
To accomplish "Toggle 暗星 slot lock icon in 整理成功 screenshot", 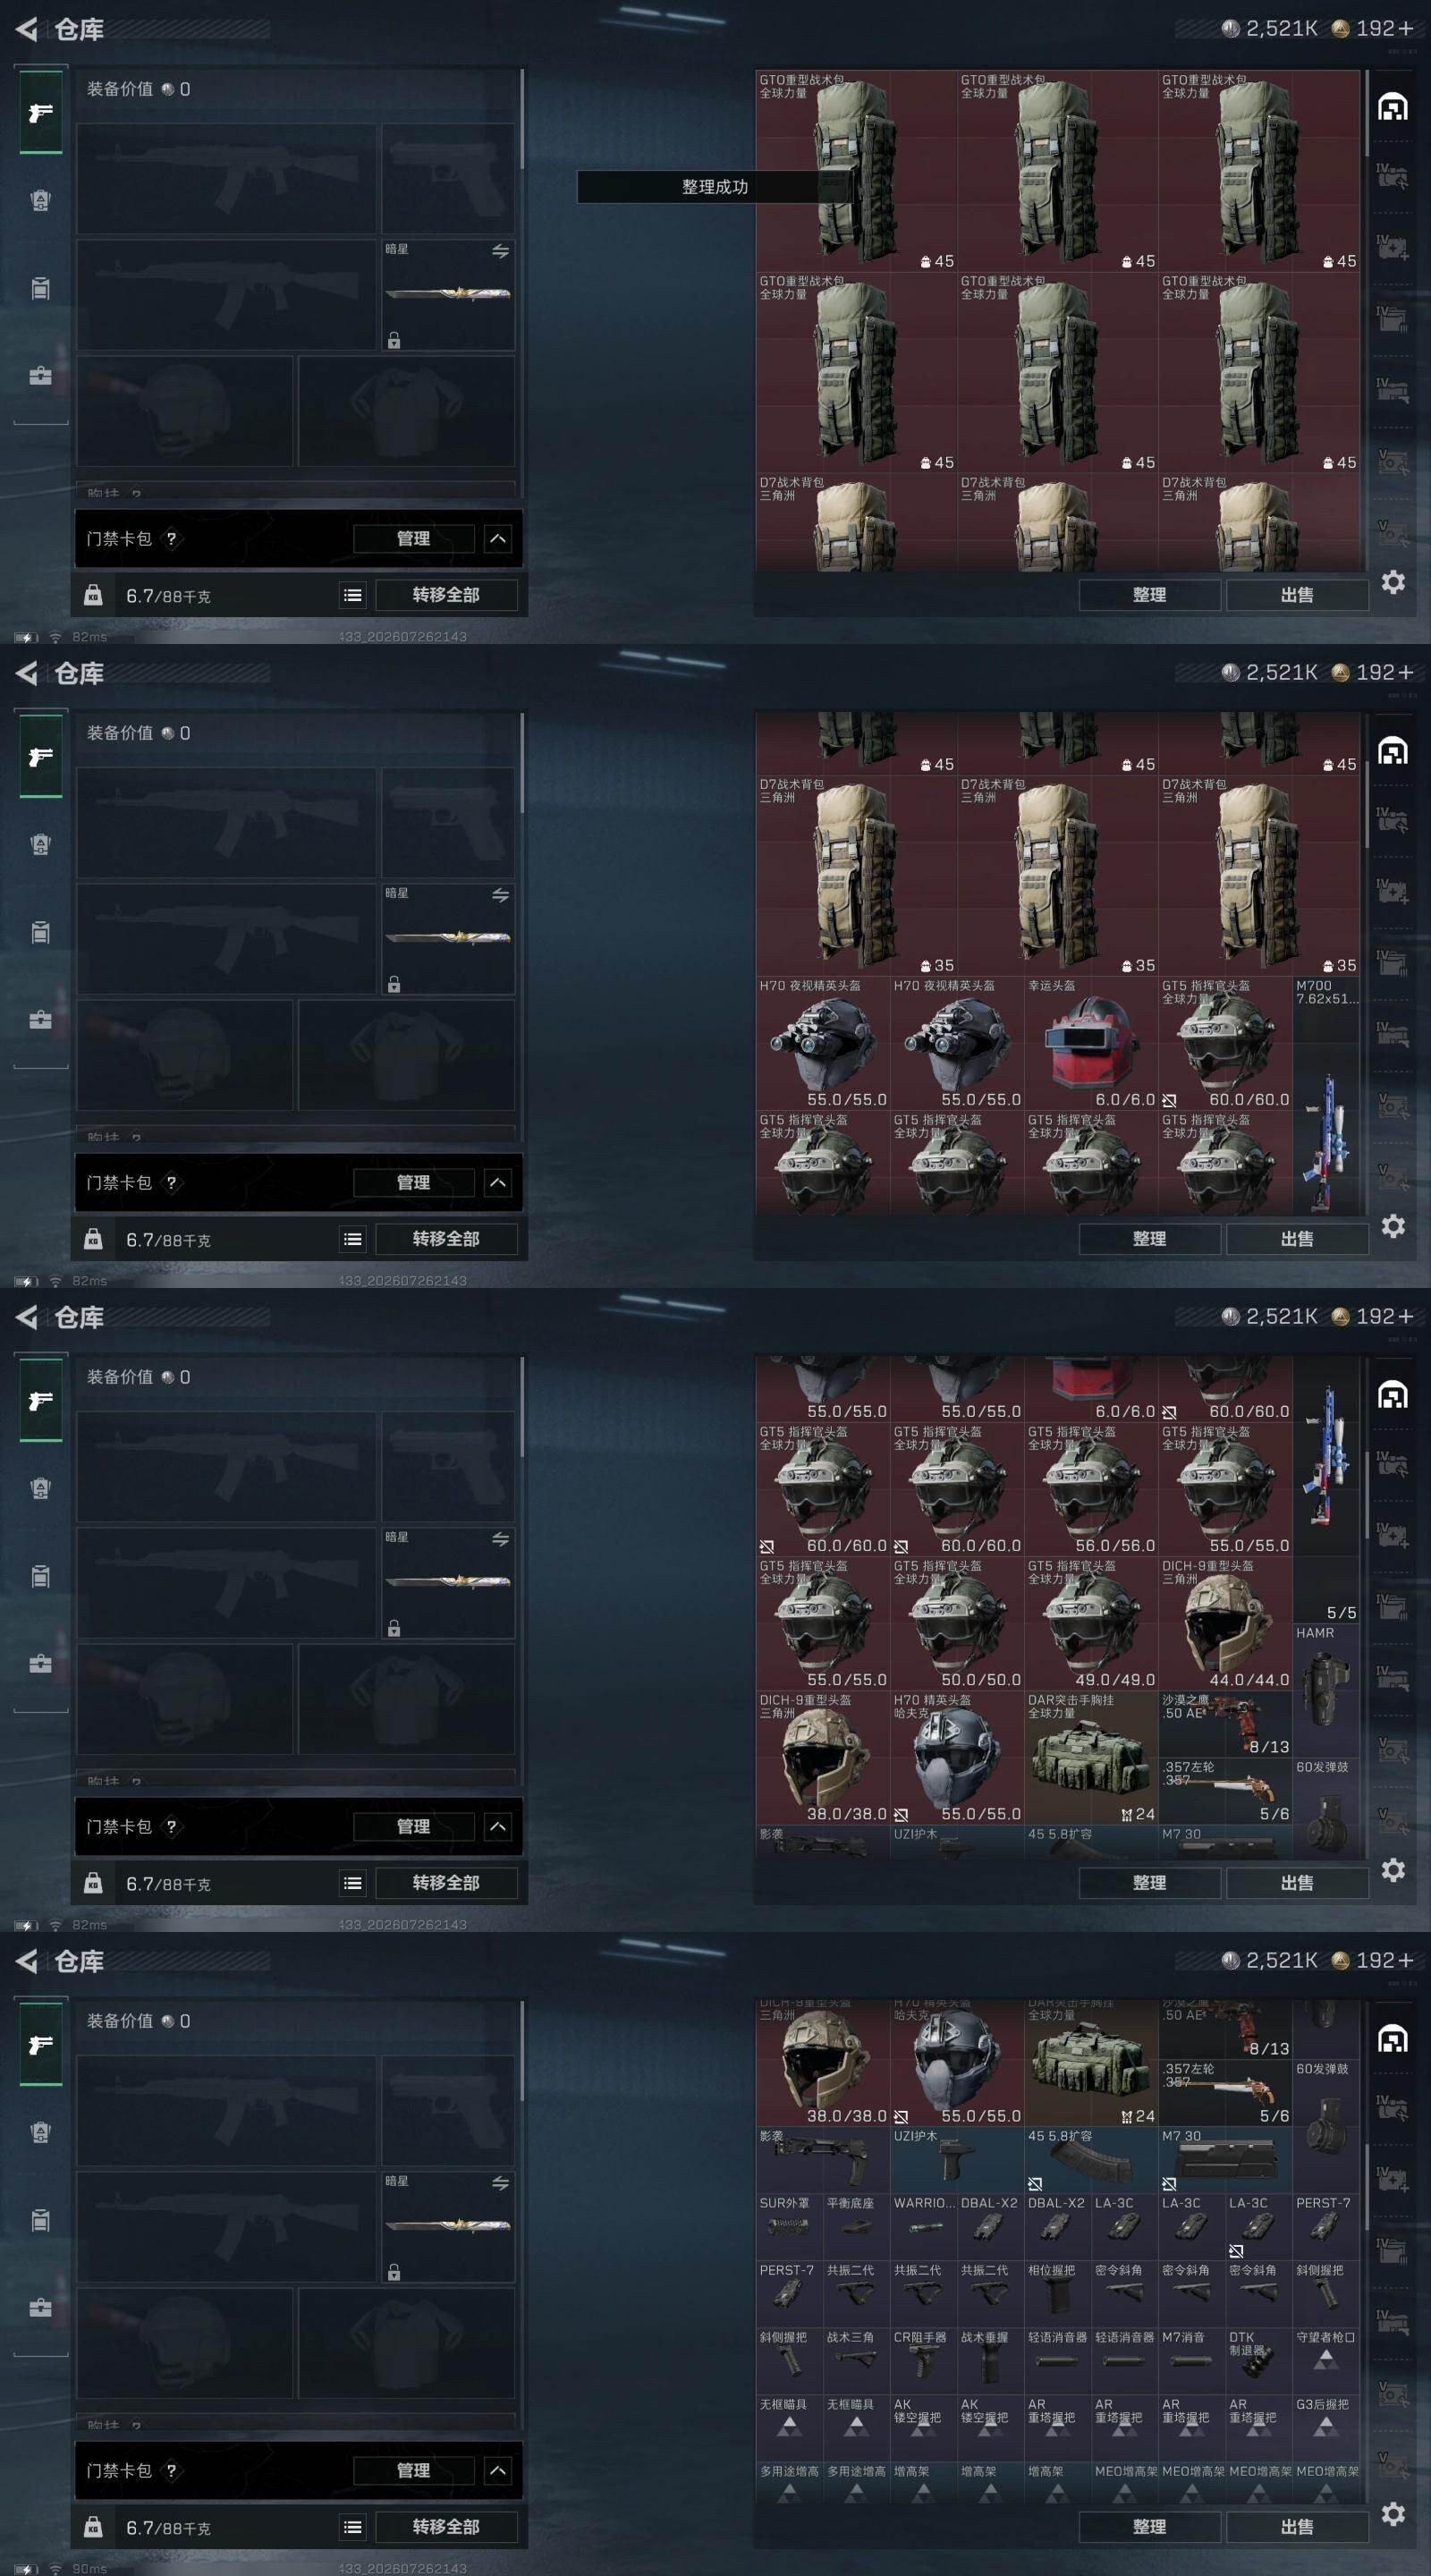I will pos(394,341).
